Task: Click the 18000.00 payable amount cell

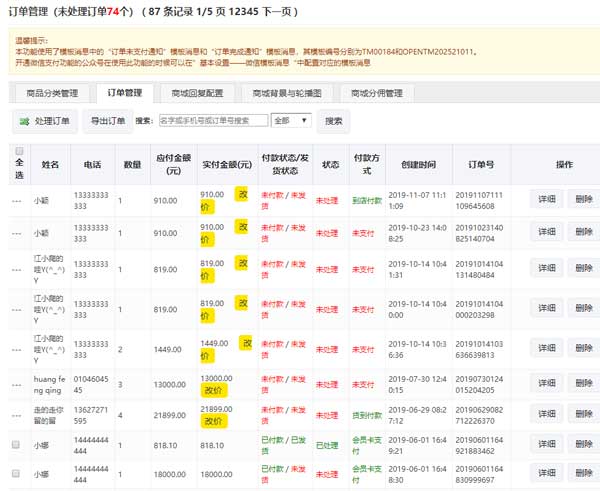Action: 170,474
